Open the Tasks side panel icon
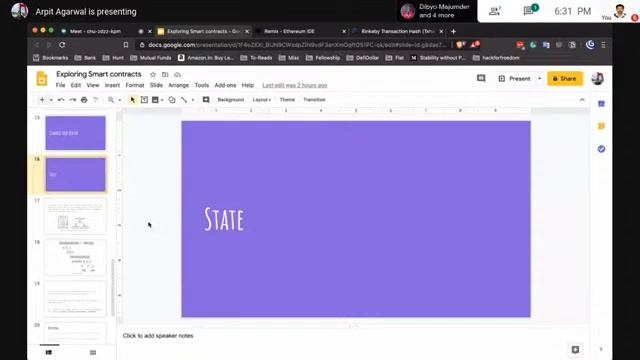The width and height of the screenshot is (640, 360). 601,149
